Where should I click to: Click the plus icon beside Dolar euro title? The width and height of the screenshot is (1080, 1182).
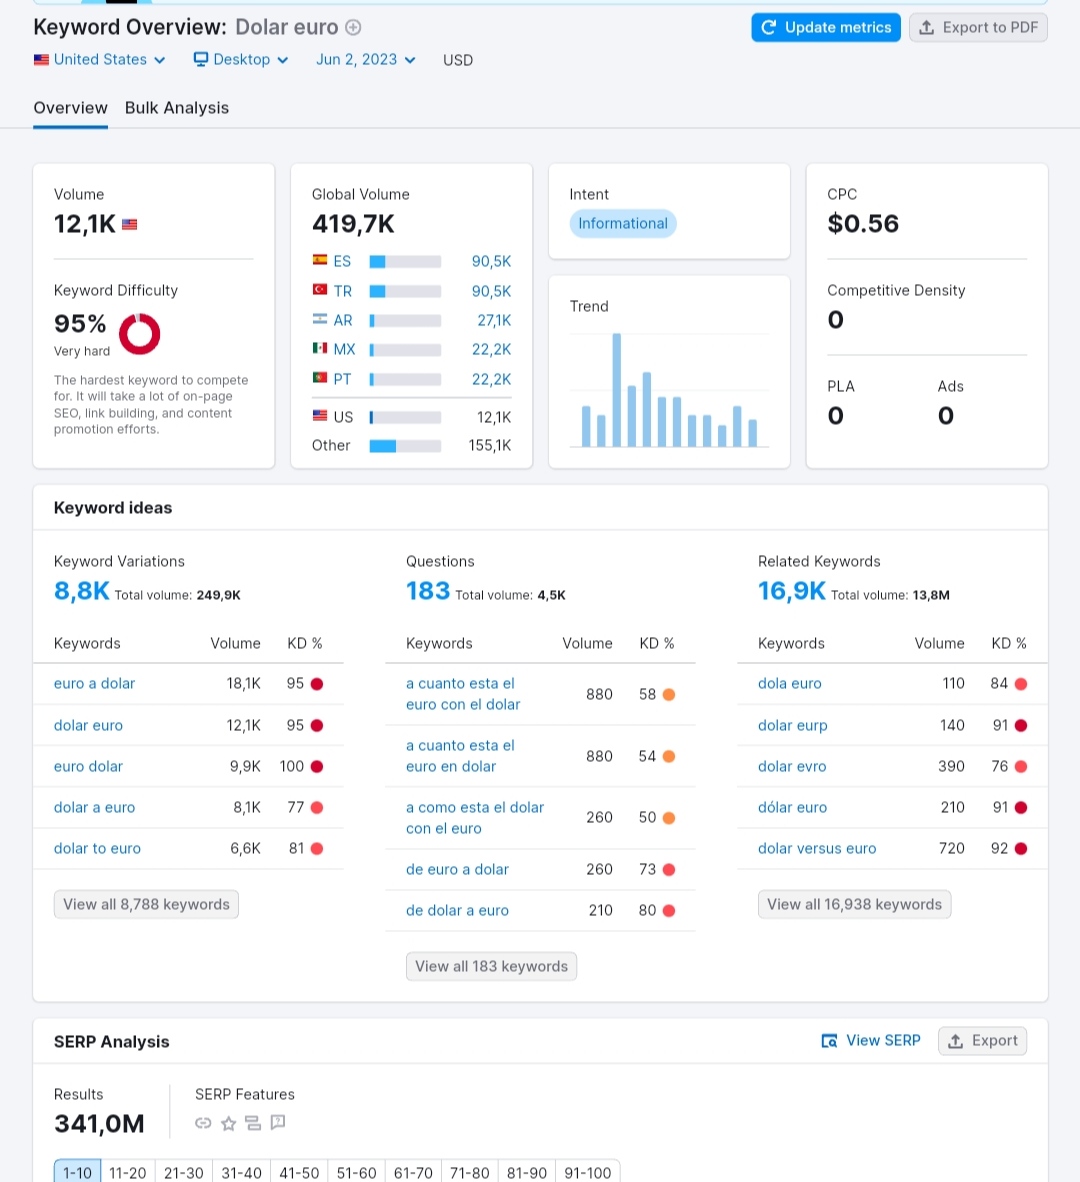(x=353, y=28)
